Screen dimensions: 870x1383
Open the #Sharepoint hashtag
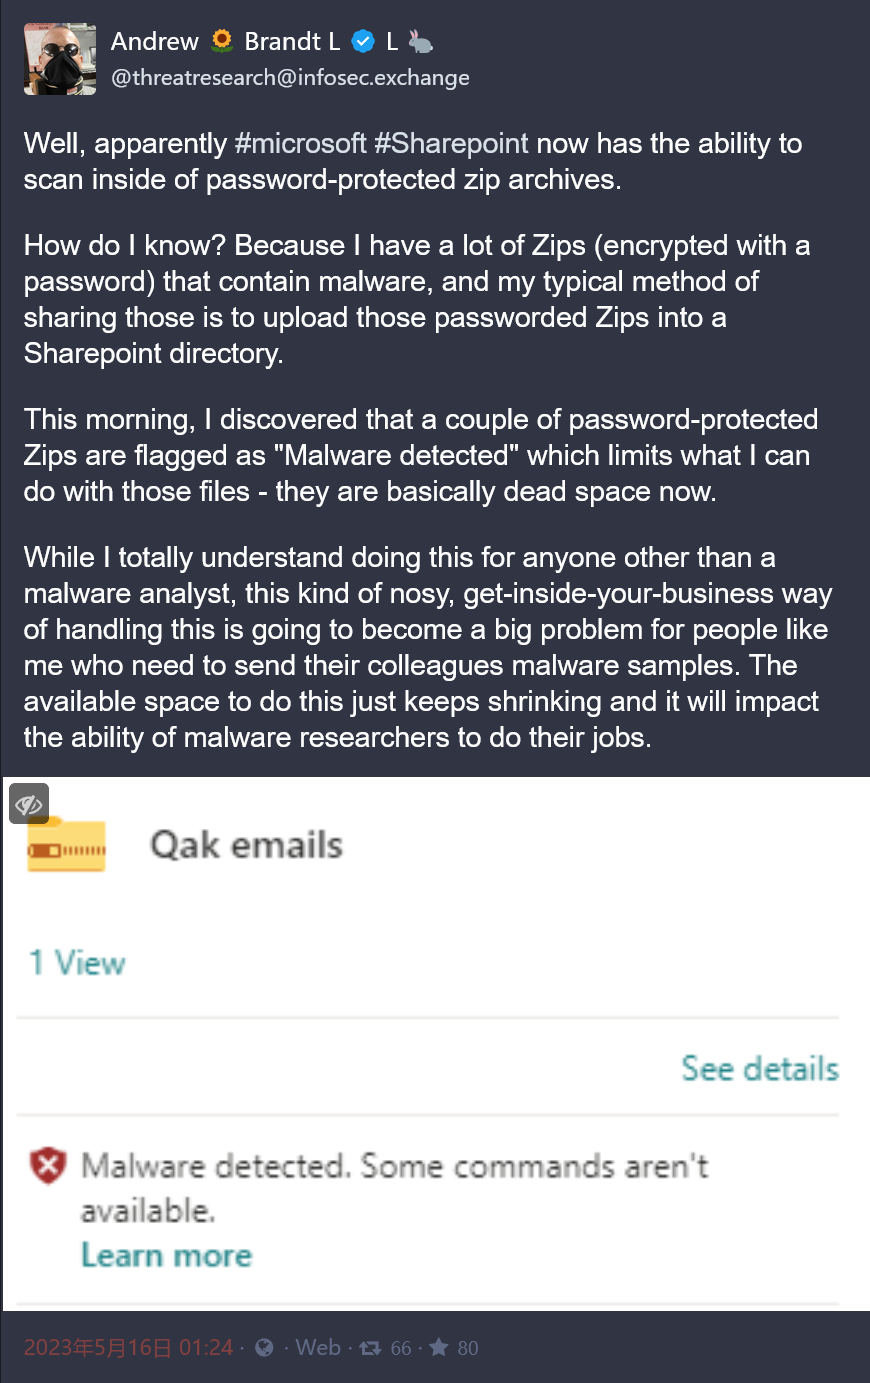(451, 143)
